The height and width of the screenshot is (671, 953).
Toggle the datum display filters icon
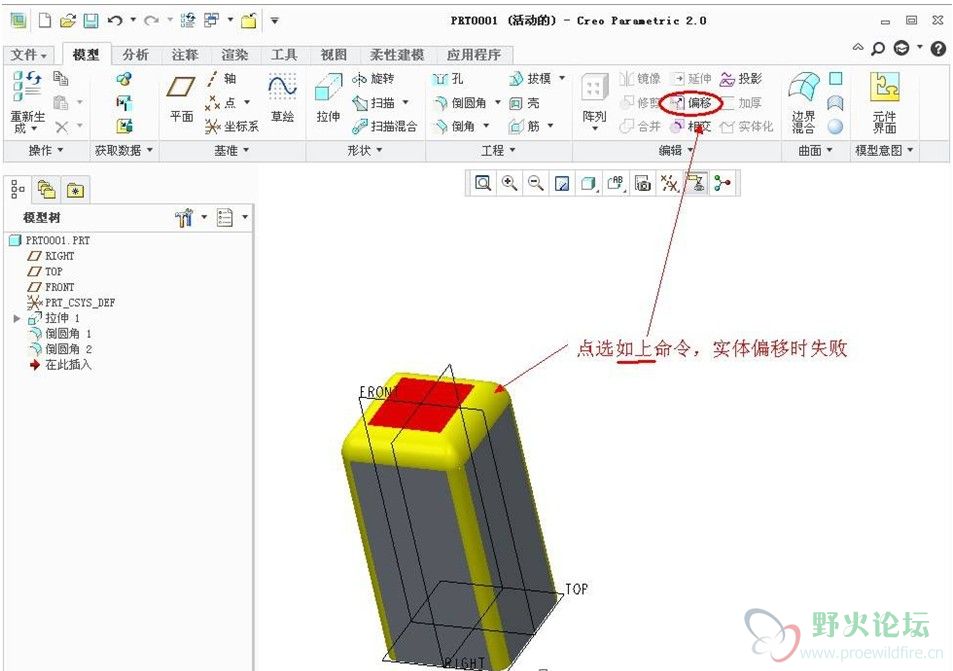point(669,183)
